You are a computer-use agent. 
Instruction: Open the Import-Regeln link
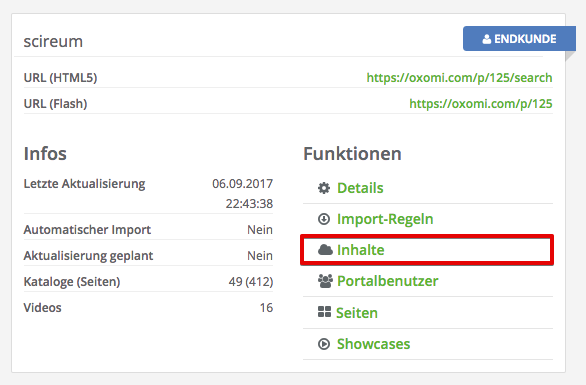(385, 219)
